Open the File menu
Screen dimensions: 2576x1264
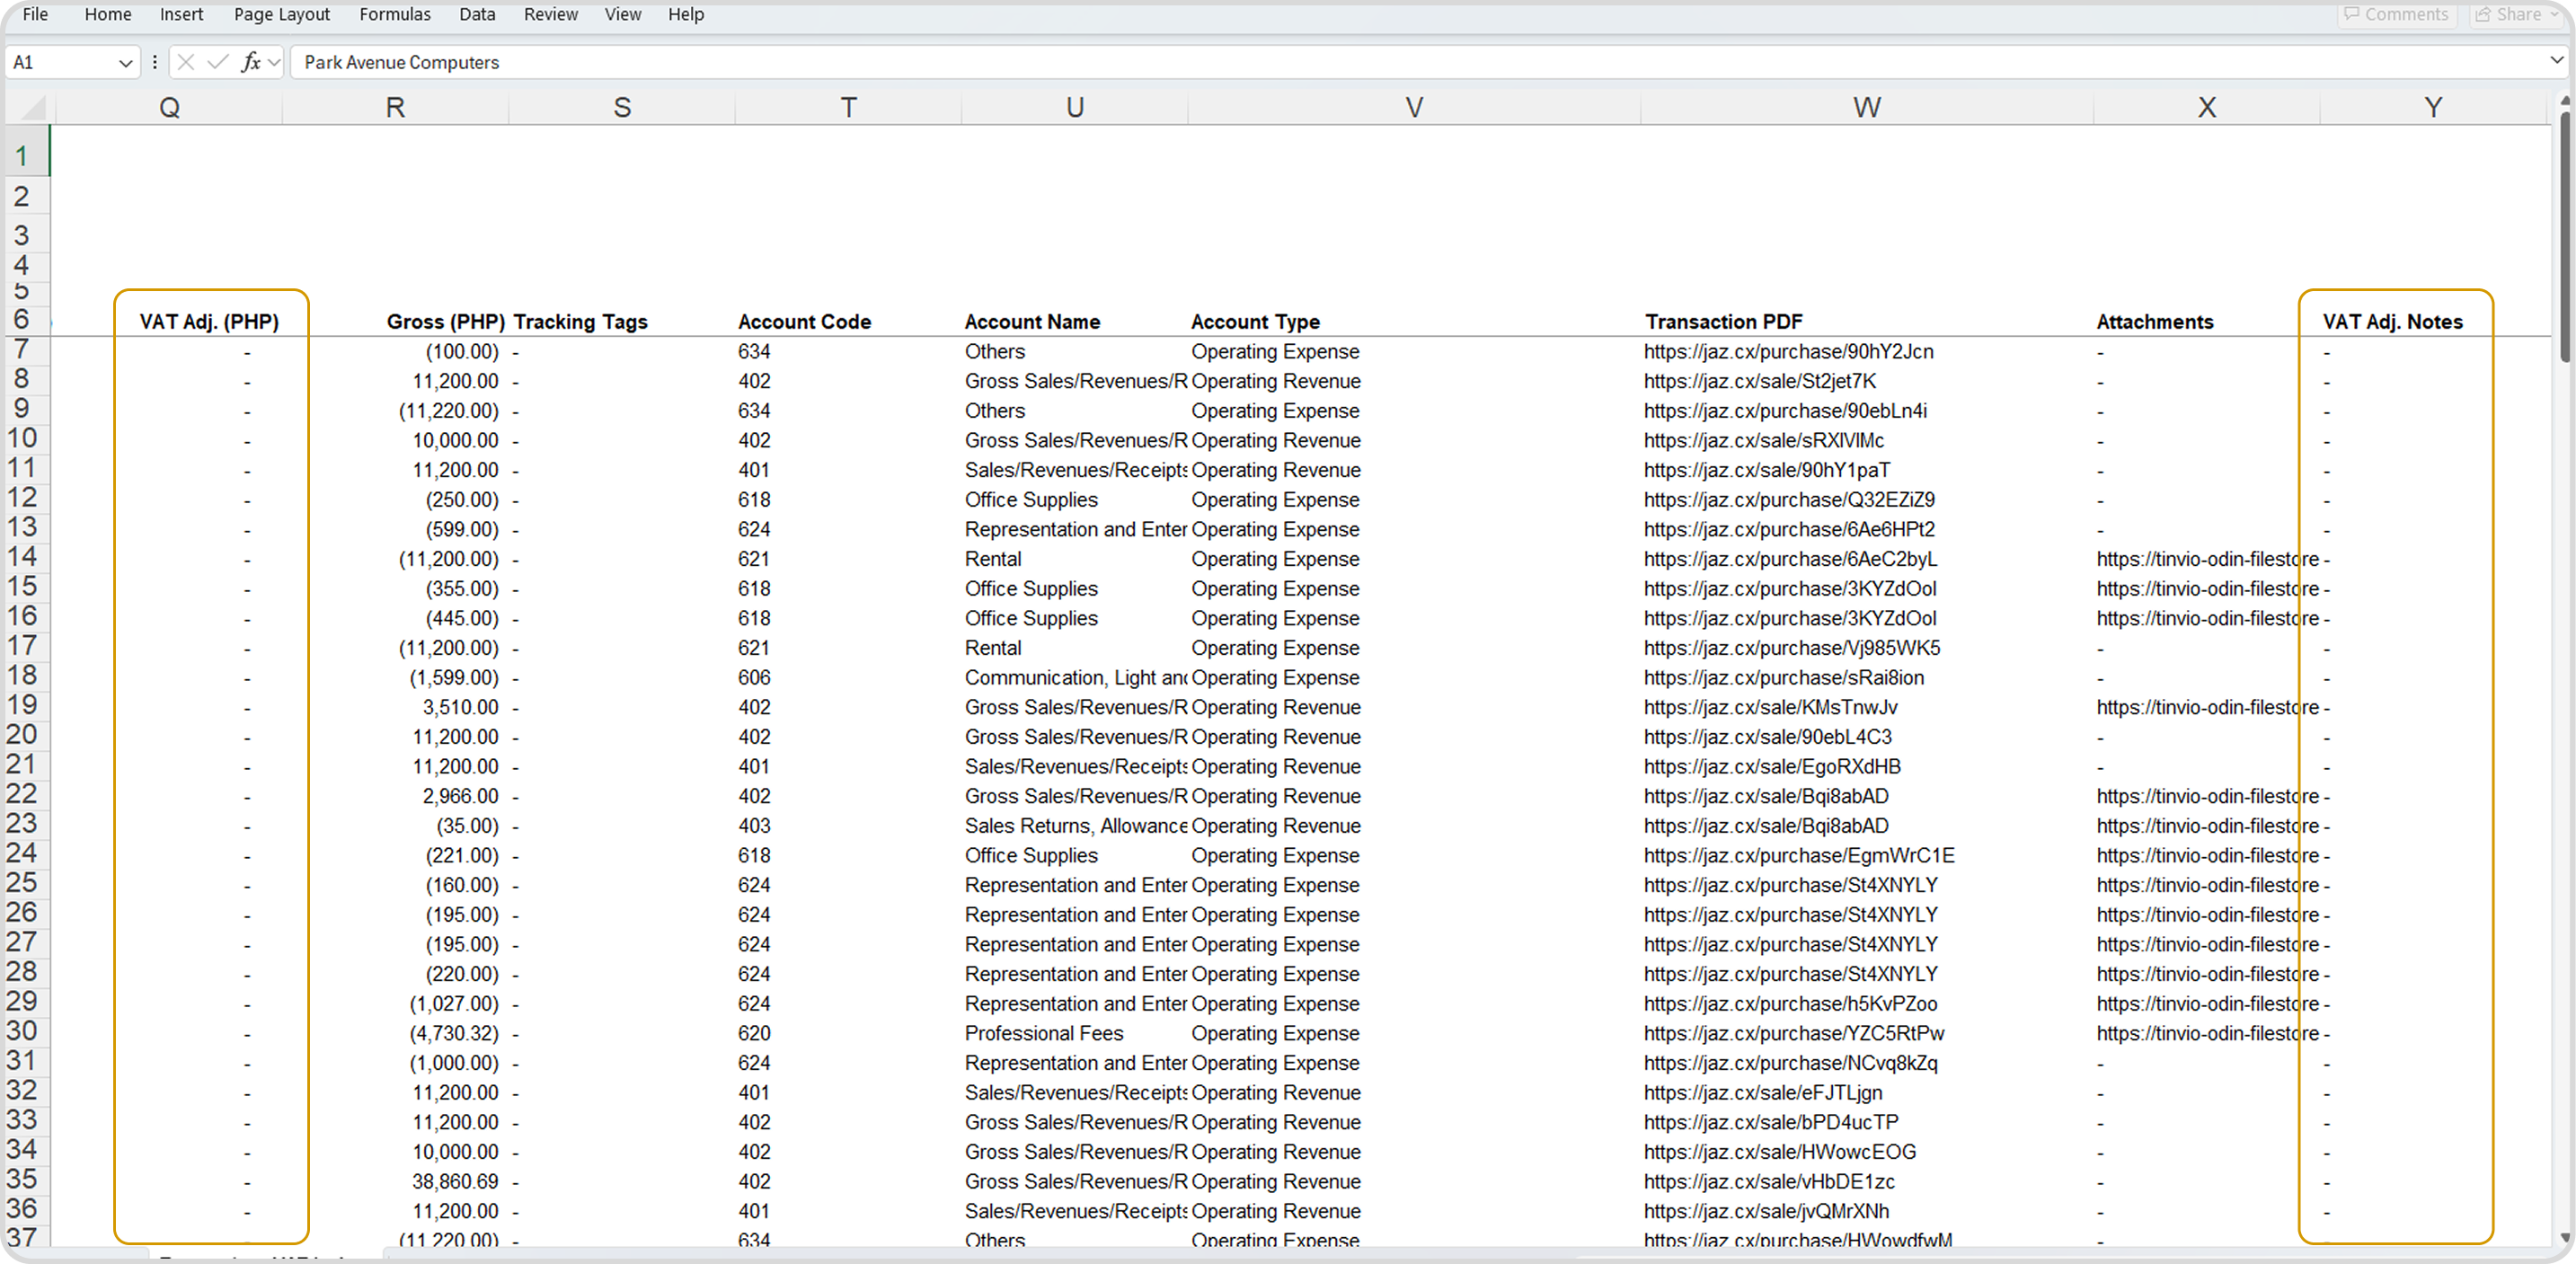[x=35, y=14]
